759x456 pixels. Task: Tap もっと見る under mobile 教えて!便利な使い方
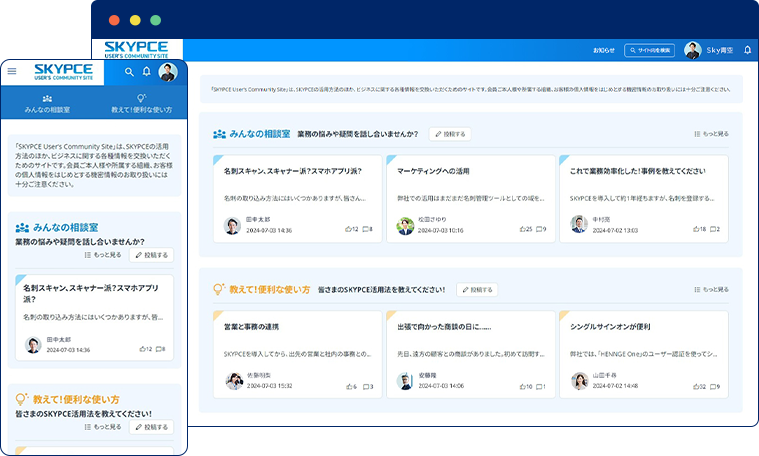coord(103,427)
